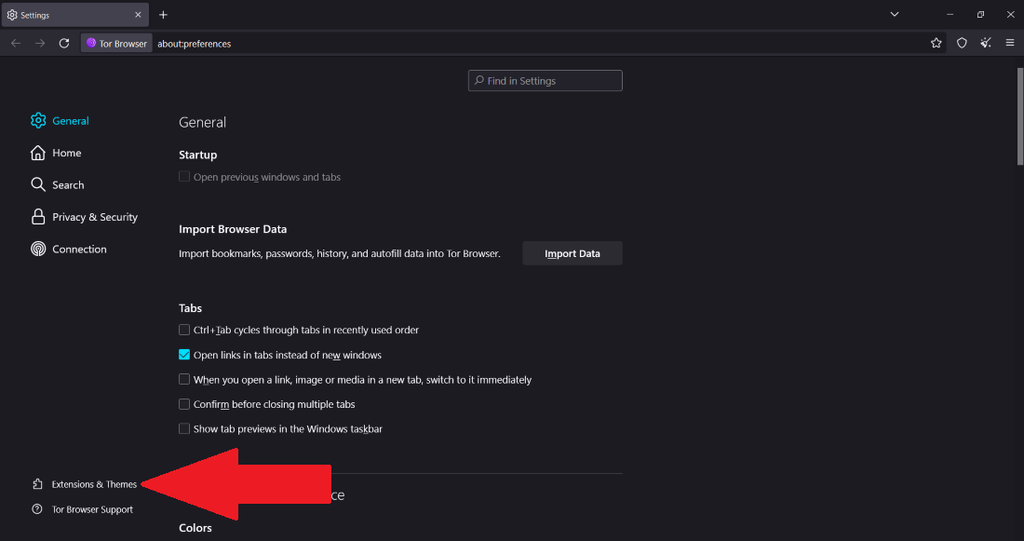This screenshot has width=1024, height=541.
Task: Expand the list all tabs chevron
Action: point(894,15)
